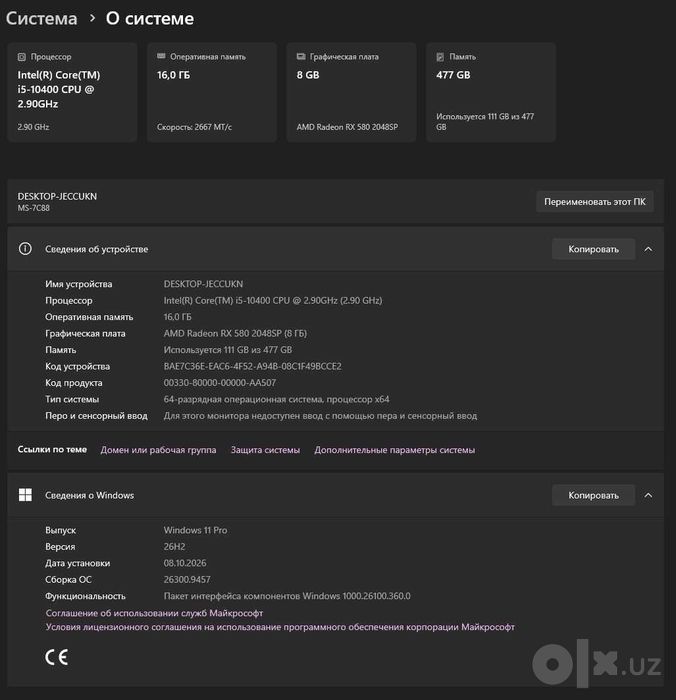This screenshot has width=676, height=700.
Task: Collapse the Сведения об устройстве section chevron
Action: [x=648, y=249]
